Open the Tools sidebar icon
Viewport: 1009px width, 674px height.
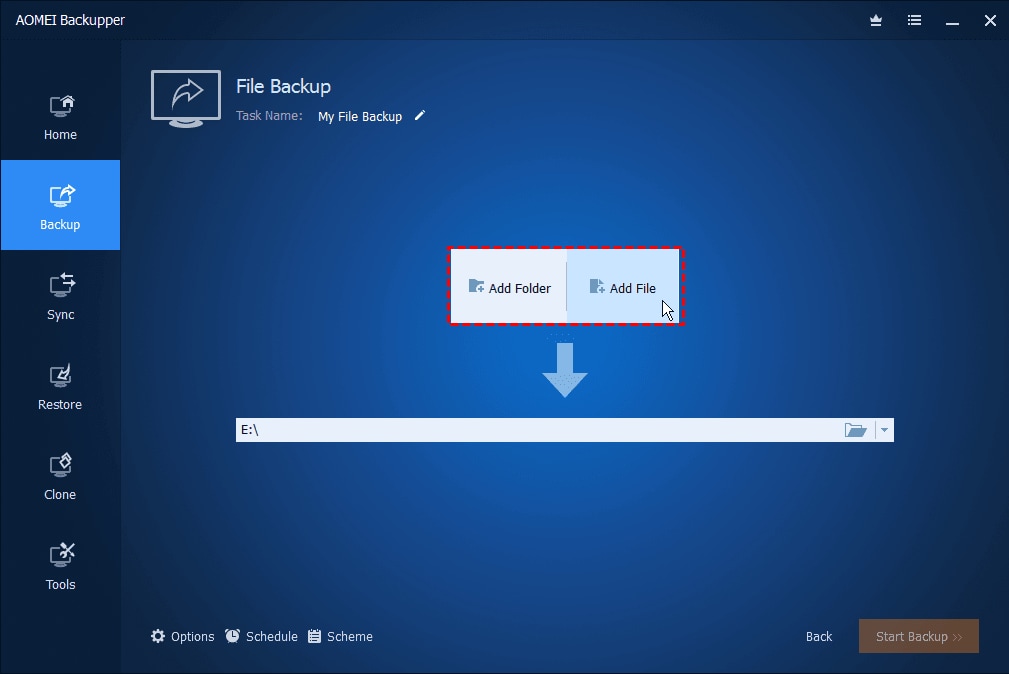coord(62,555)
